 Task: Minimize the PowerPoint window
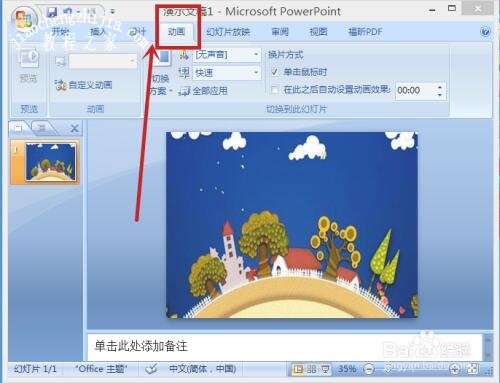(x=432, y=10)
